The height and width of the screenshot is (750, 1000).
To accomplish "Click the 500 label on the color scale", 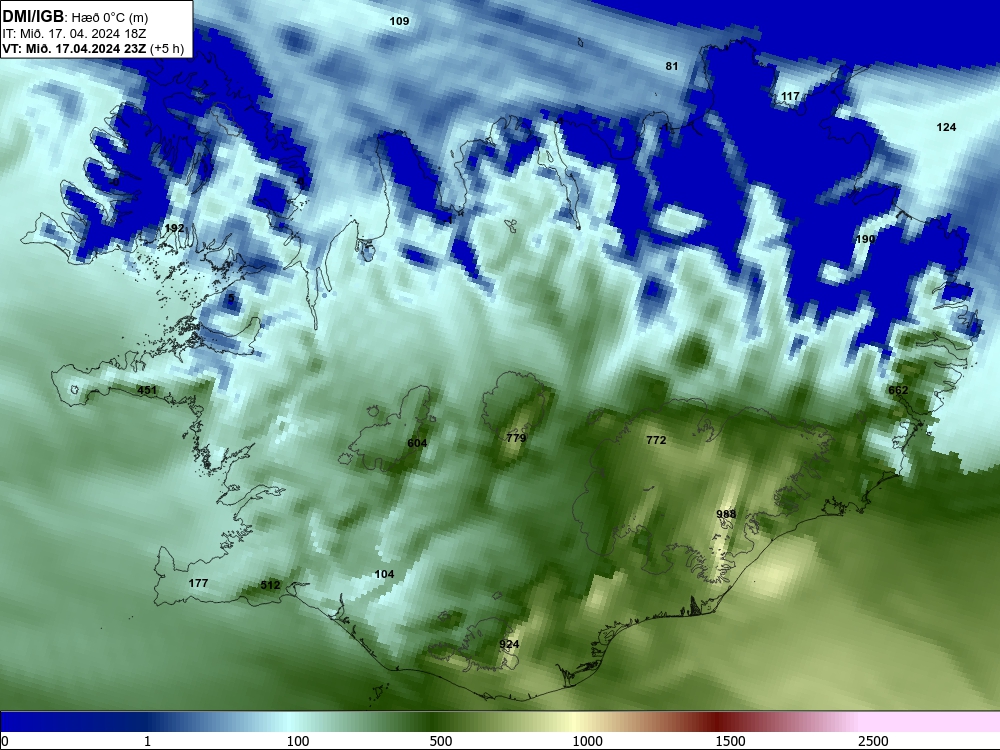I will click(441, 741).
